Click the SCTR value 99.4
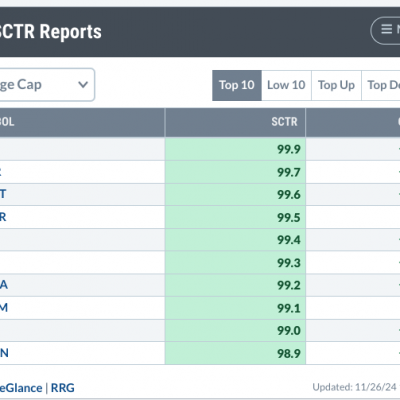The height and width of the screenshot is (400, 400). pos(289,240)
